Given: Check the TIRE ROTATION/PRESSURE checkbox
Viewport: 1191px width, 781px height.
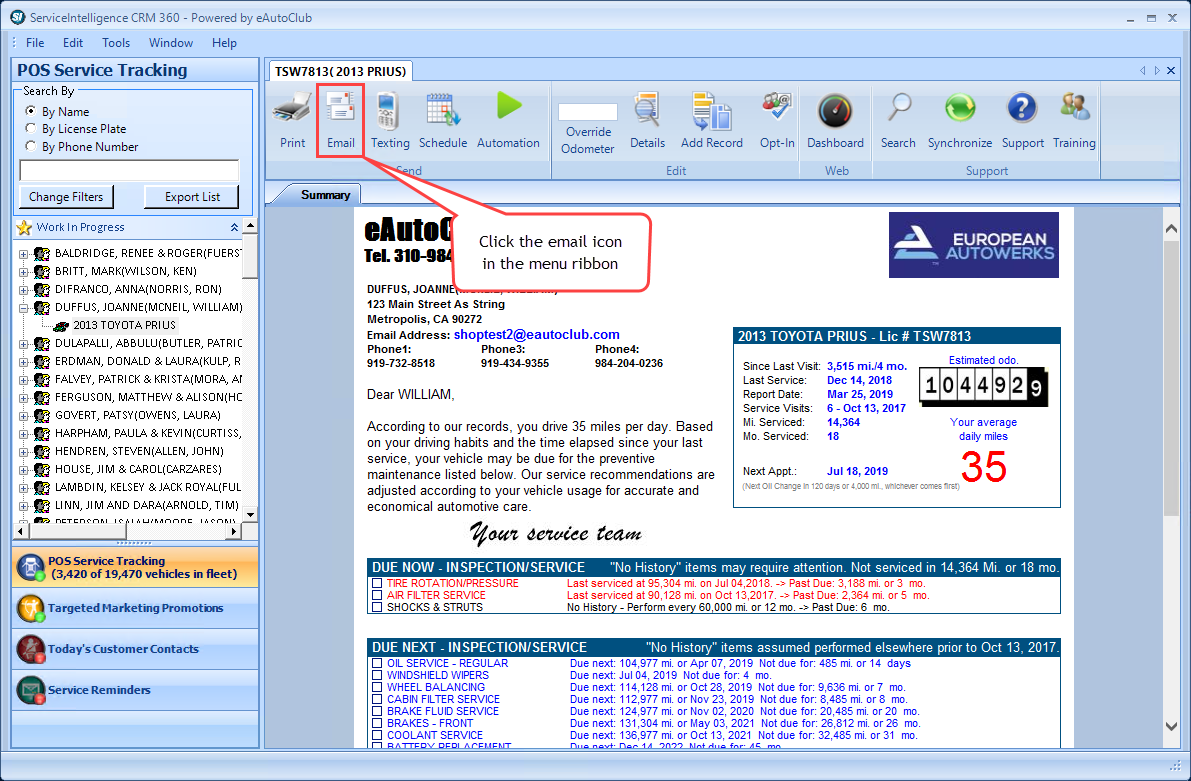Looking at the screenshot, I should (x=377, y=583).
